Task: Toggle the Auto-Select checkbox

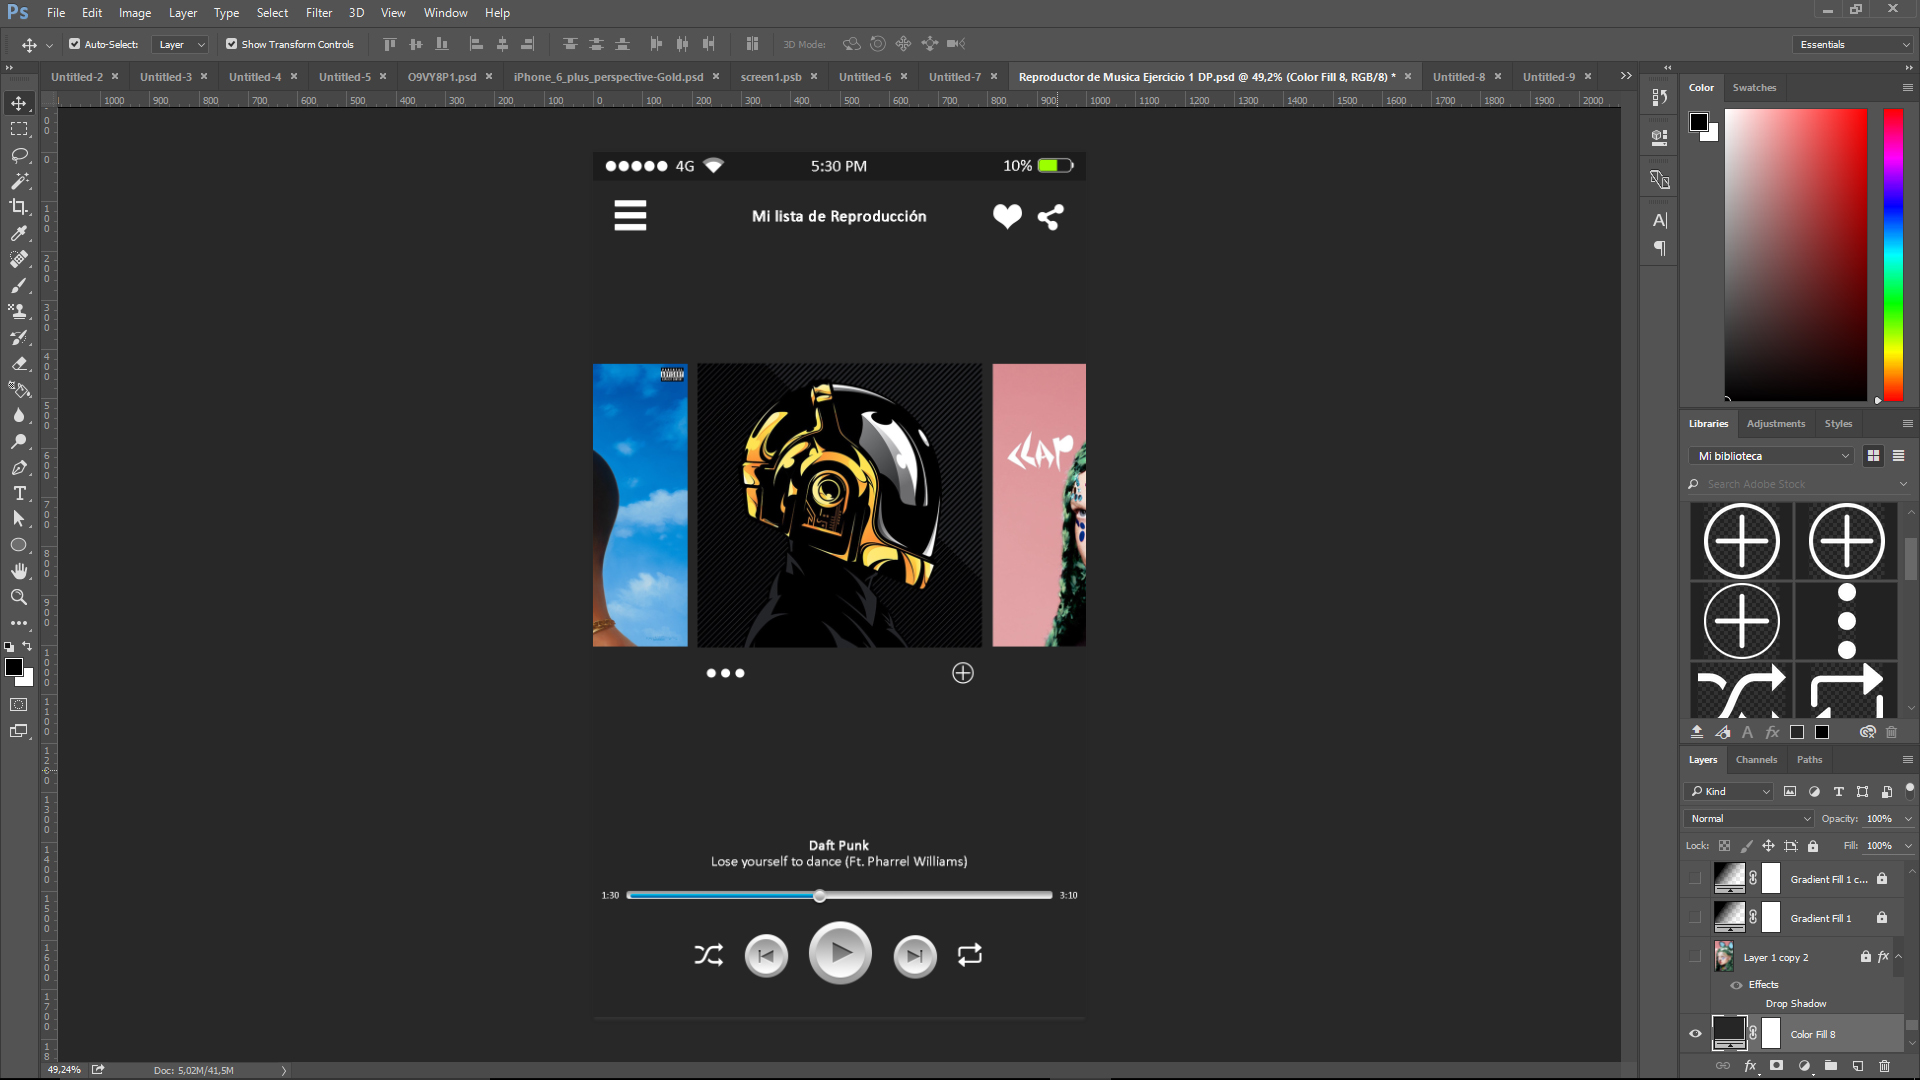Action: click(x=74, y=44)
